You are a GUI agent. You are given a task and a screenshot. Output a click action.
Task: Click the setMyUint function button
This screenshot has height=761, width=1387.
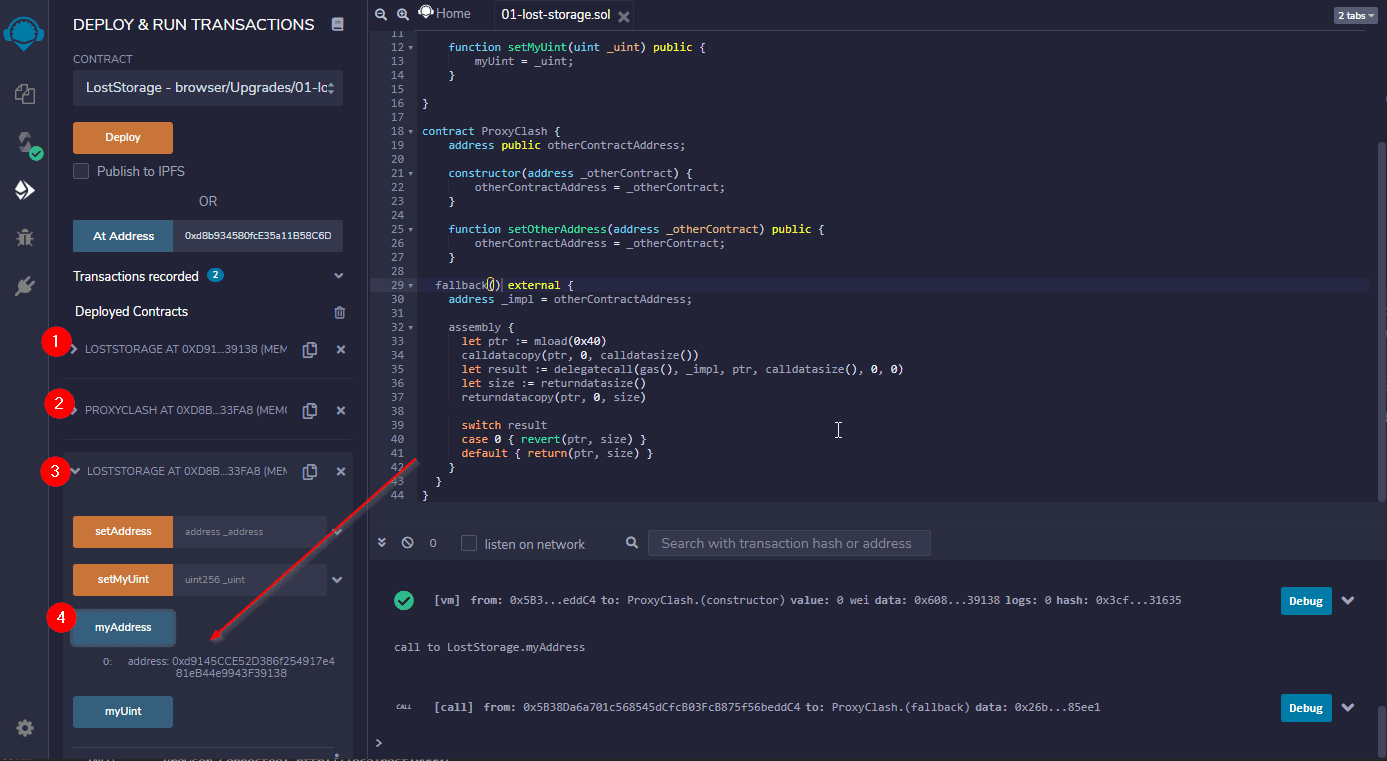tap(123, 580)
